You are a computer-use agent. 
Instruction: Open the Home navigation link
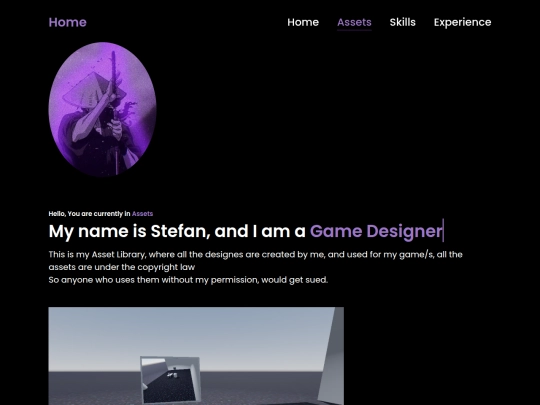tap(303, 22)
